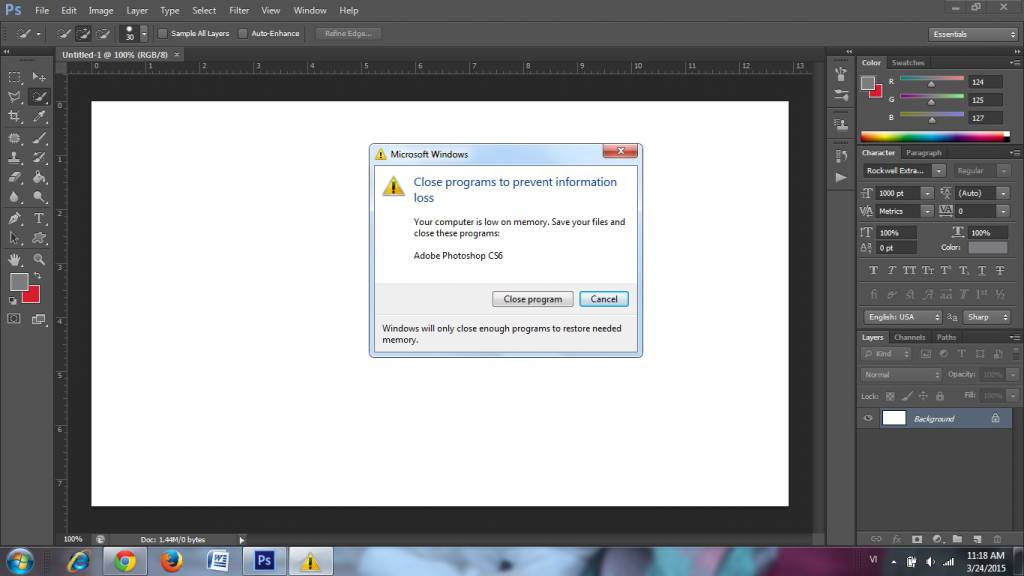Toggle Strikethrough in Character panel

[x=1000, y=270]
